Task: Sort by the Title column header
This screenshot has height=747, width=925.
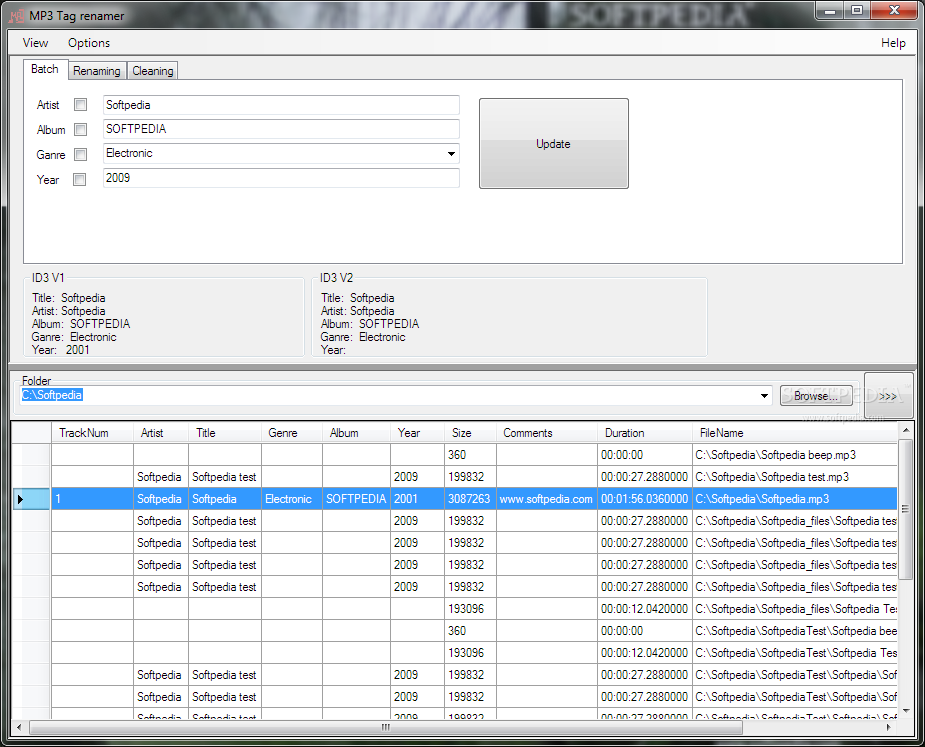Action: click(x=225, y=433)
